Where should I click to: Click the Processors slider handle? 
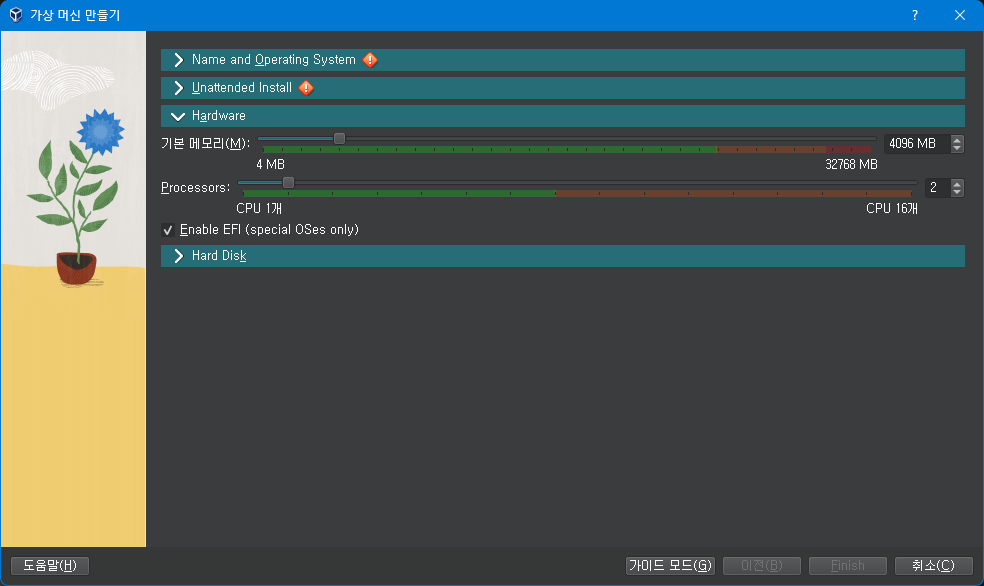pyautogui.click(x=289, y=183)
